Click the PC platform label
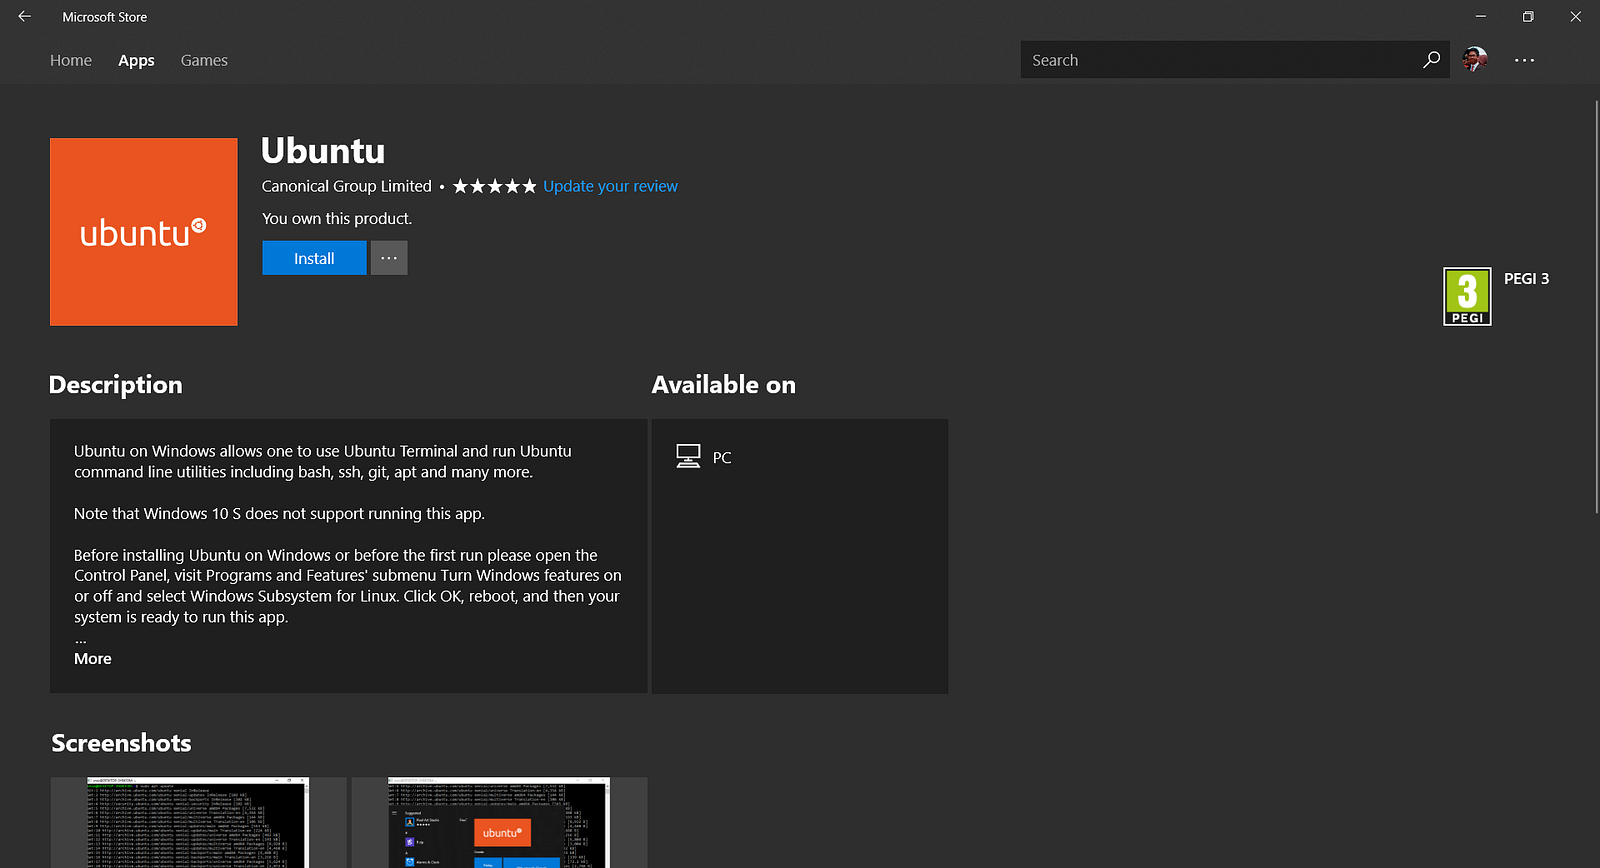1600x868 pixels. [x=722, y=458]
